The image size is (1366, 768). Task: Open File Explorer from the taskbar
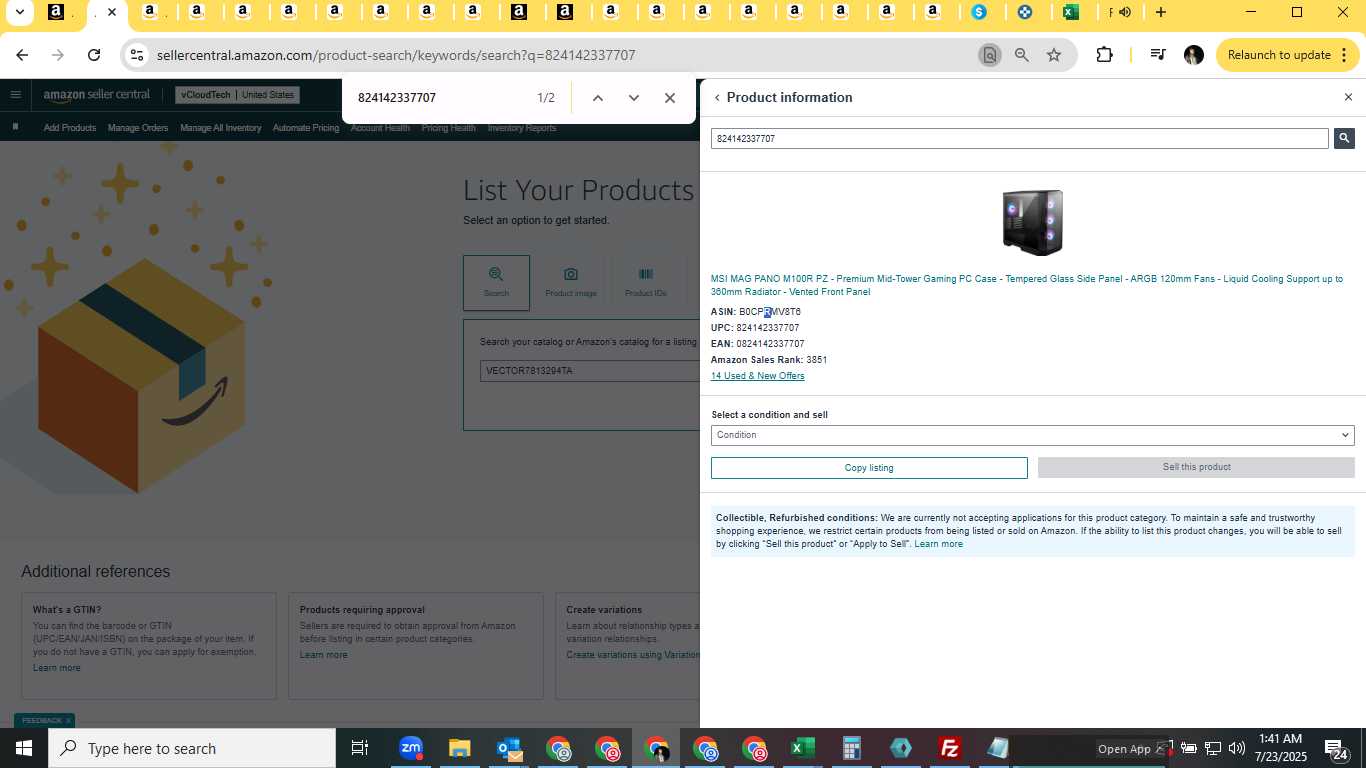(x=459, y=748)
